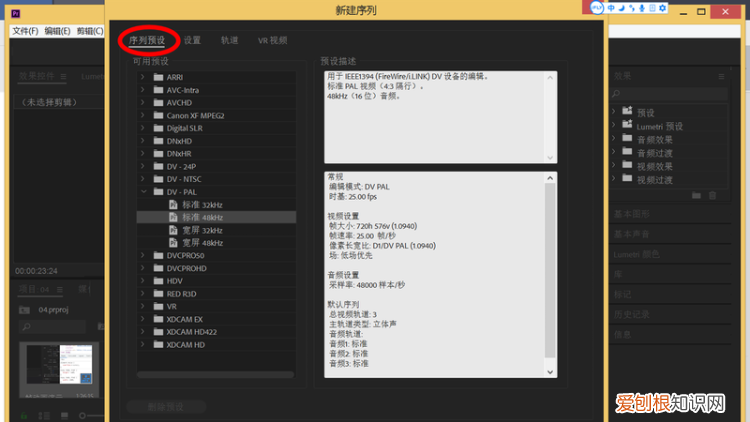
Task: Select the VR folder icon
Action: (158, 306)
